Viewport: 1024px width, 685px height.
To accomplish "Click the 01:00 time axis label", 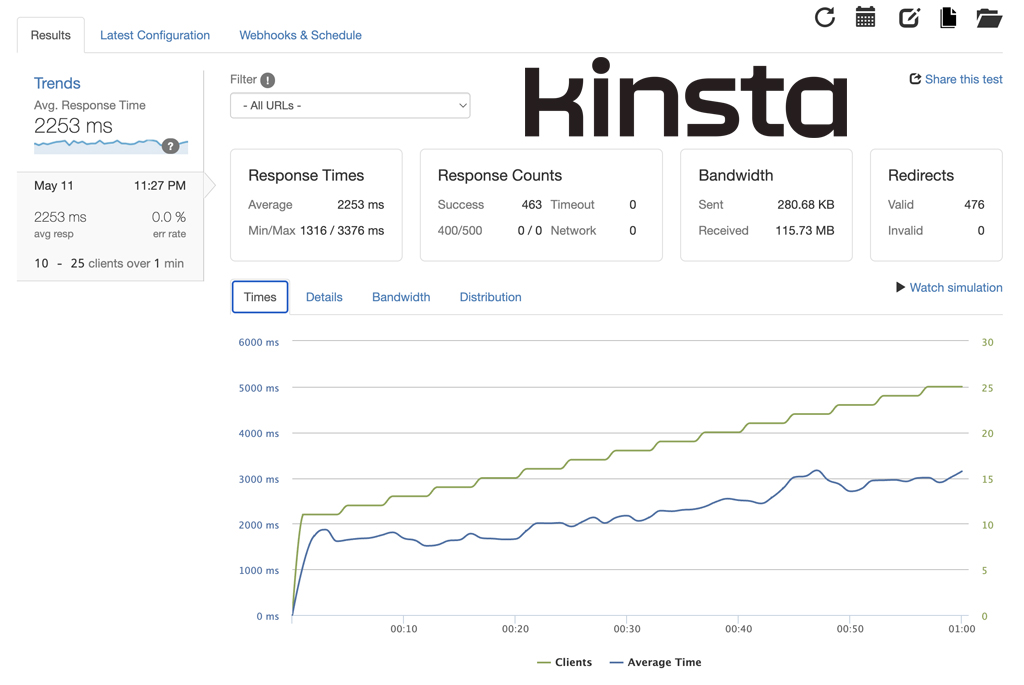I will click(x=962, y=629).
